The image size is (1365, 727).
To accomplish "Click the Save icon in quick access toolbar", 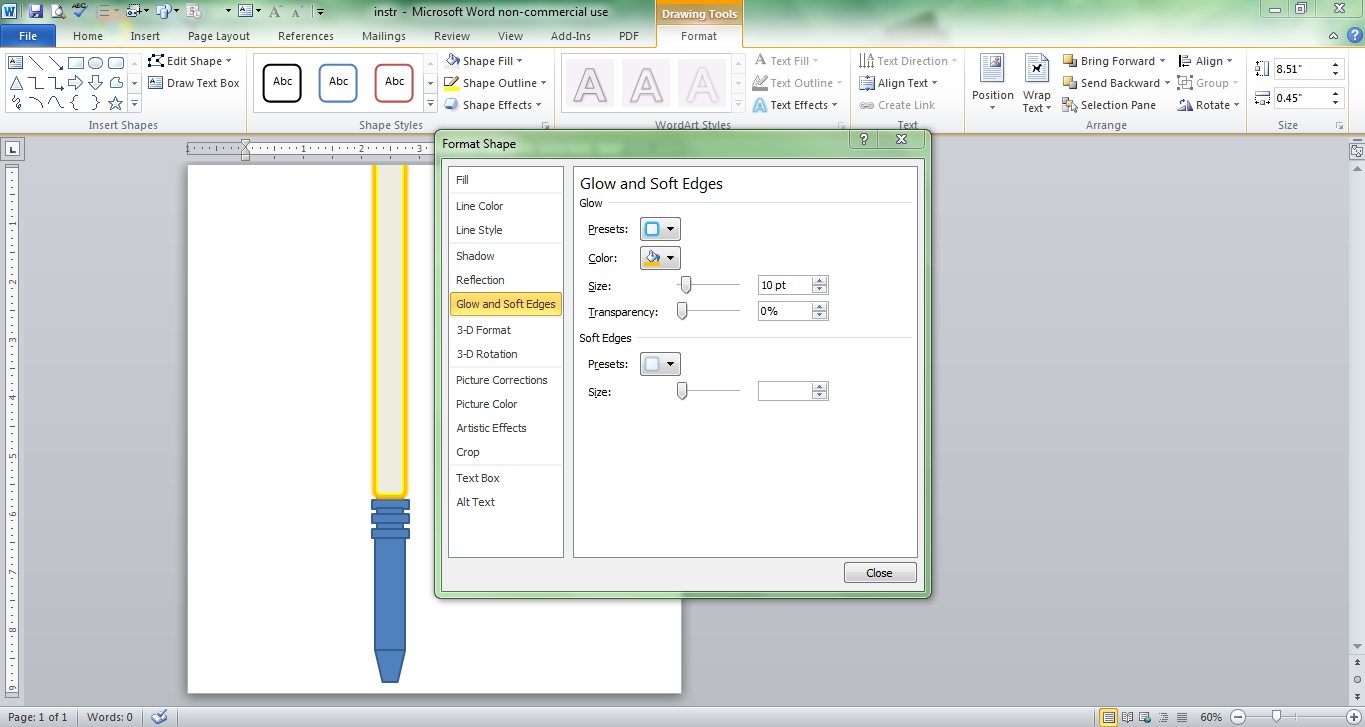I will [x=36, y=11].
